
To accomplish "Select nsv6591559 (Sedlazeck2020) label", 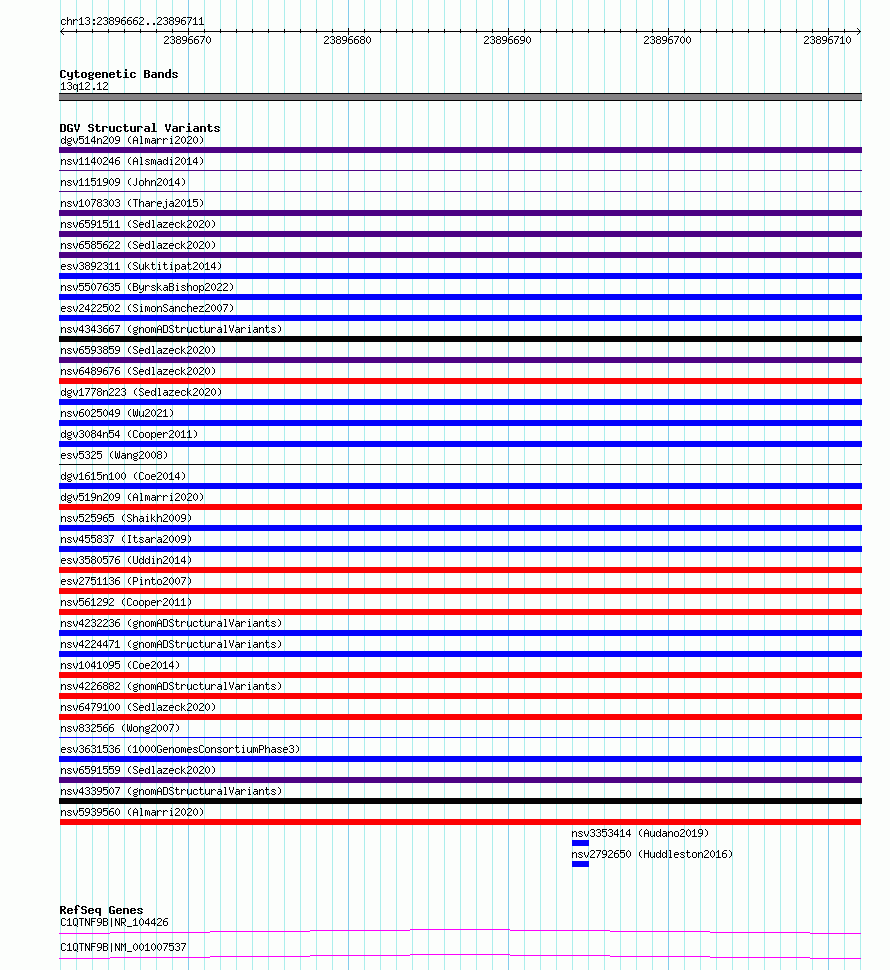I will [x=138, y=771].
